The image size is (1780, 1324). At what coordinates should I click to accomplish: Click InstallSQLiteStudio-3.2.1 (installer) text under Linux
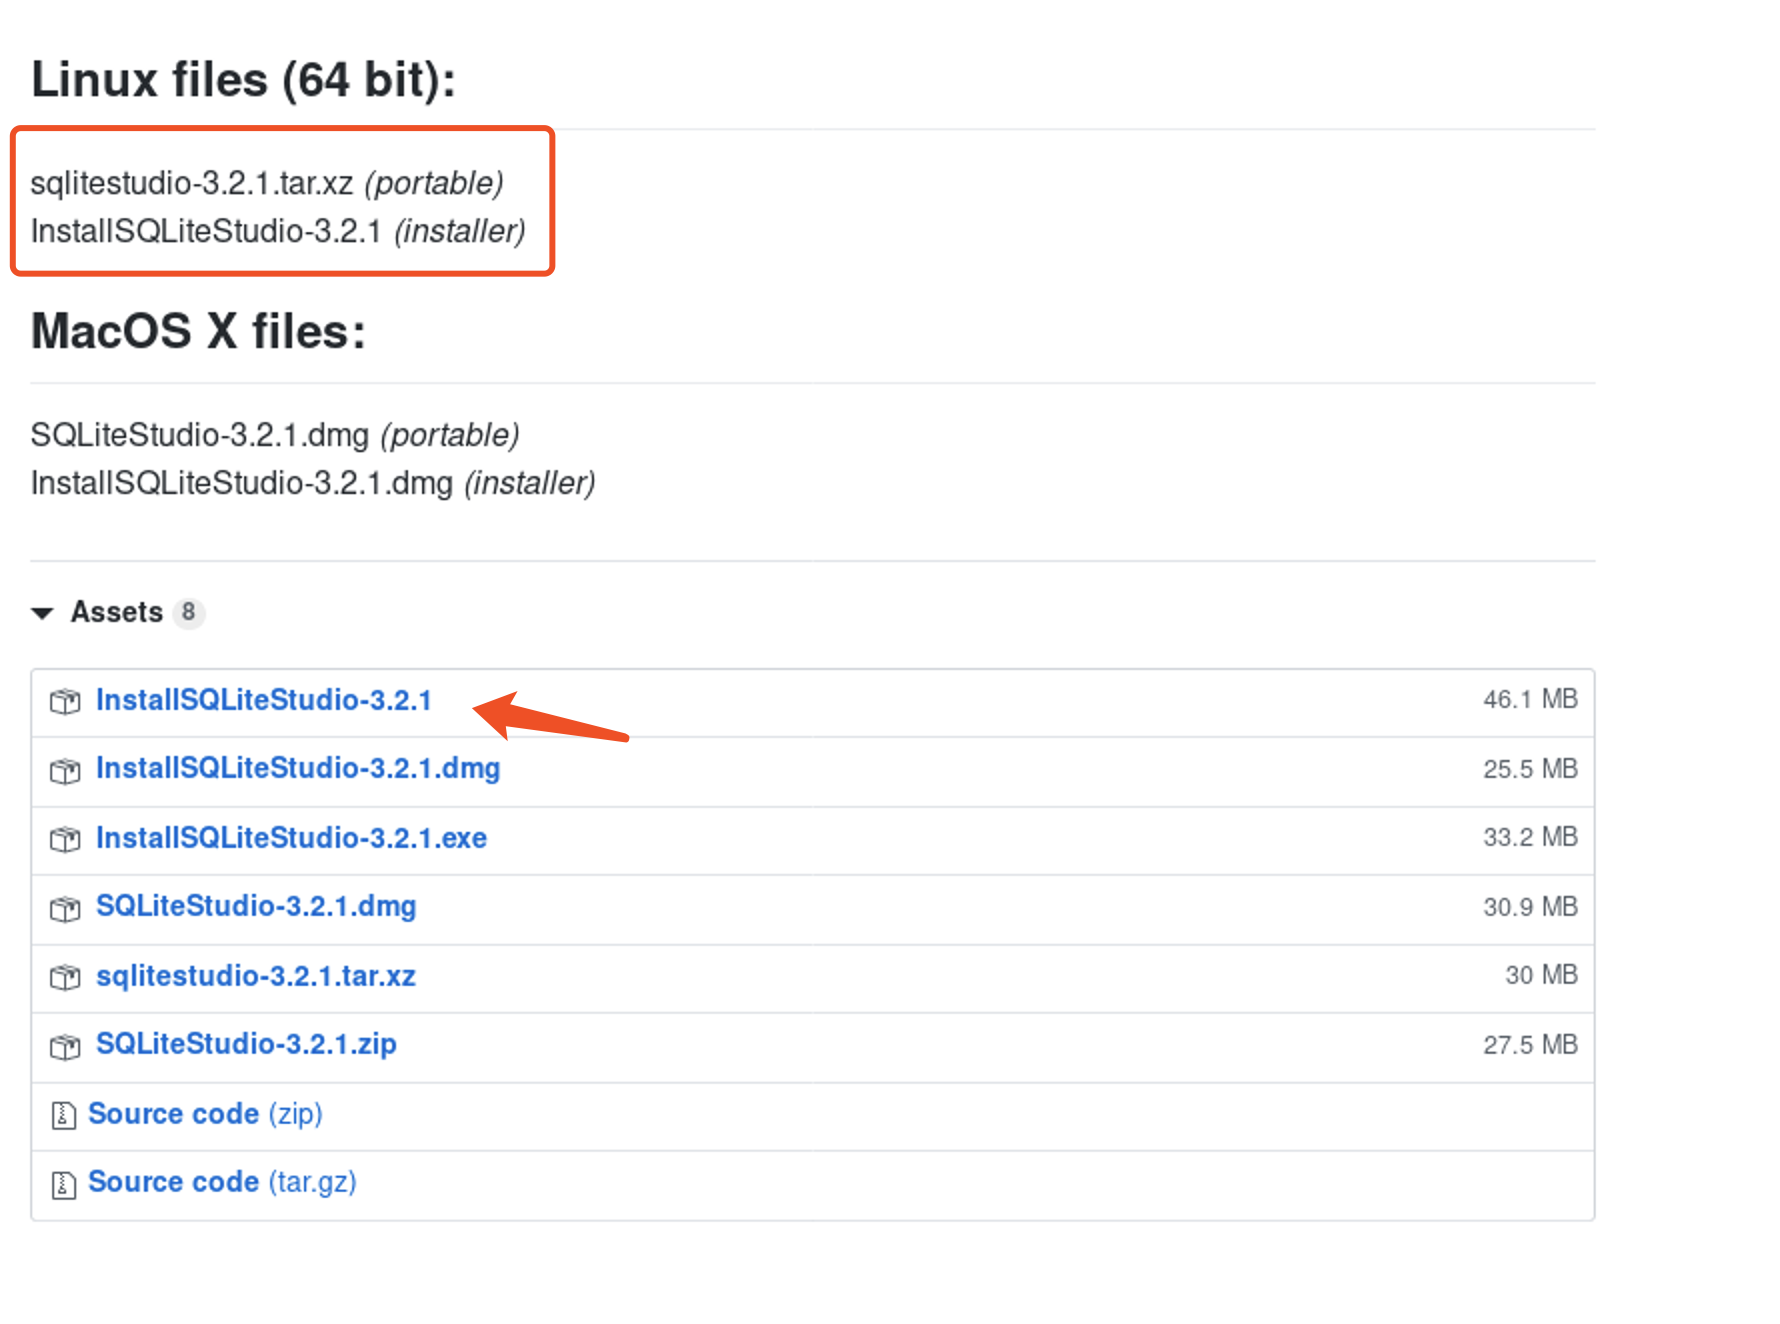coord(278,231)
